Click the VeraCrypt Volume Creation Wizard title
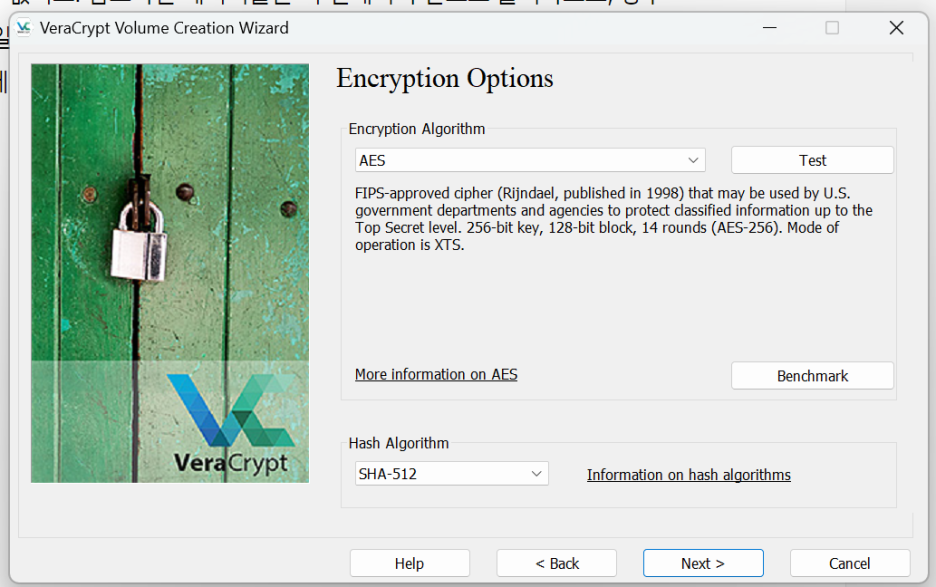Screen dimensions: 936x587 point(164,28)
